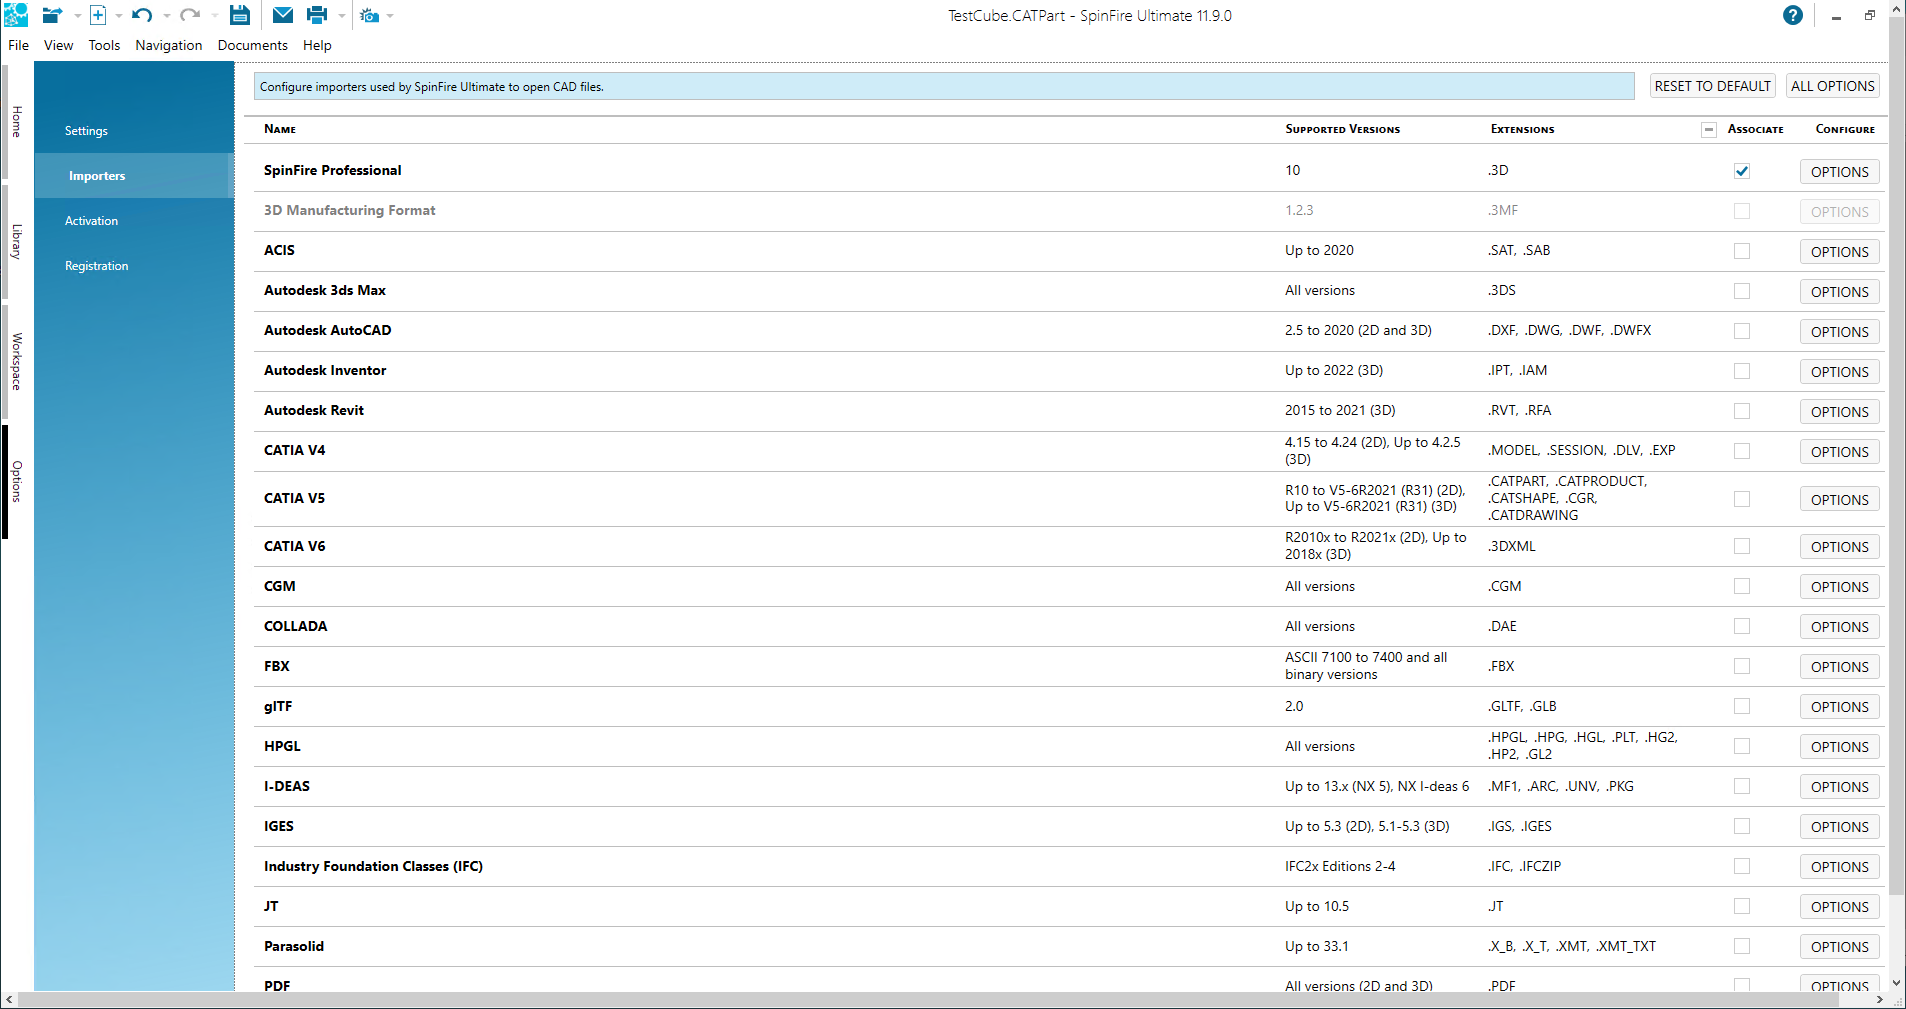Open OPTIONS for glTF importer
The image size is (1906, 1009).
pyautogui.click(x=1839, y=707)
